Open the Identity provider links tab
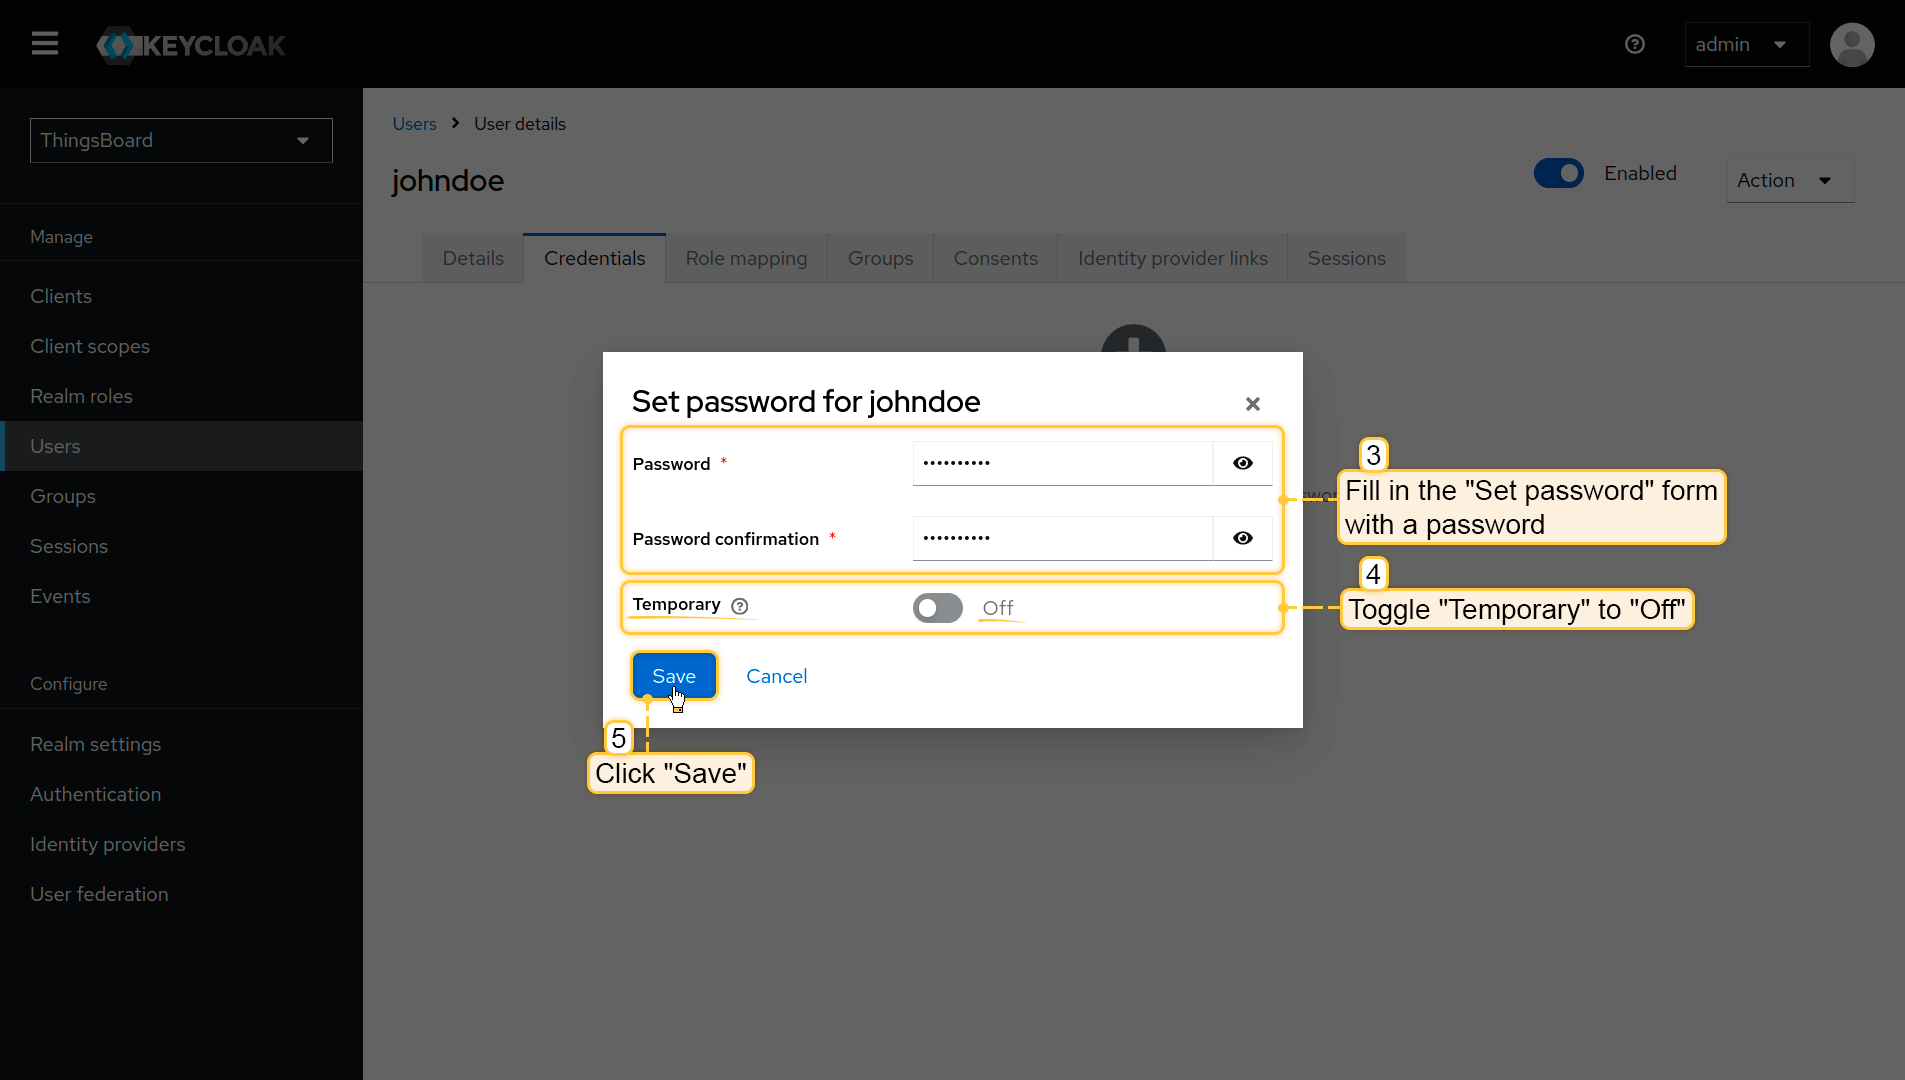This screenshot has width=1905, height=1080. pos(1172,258)
